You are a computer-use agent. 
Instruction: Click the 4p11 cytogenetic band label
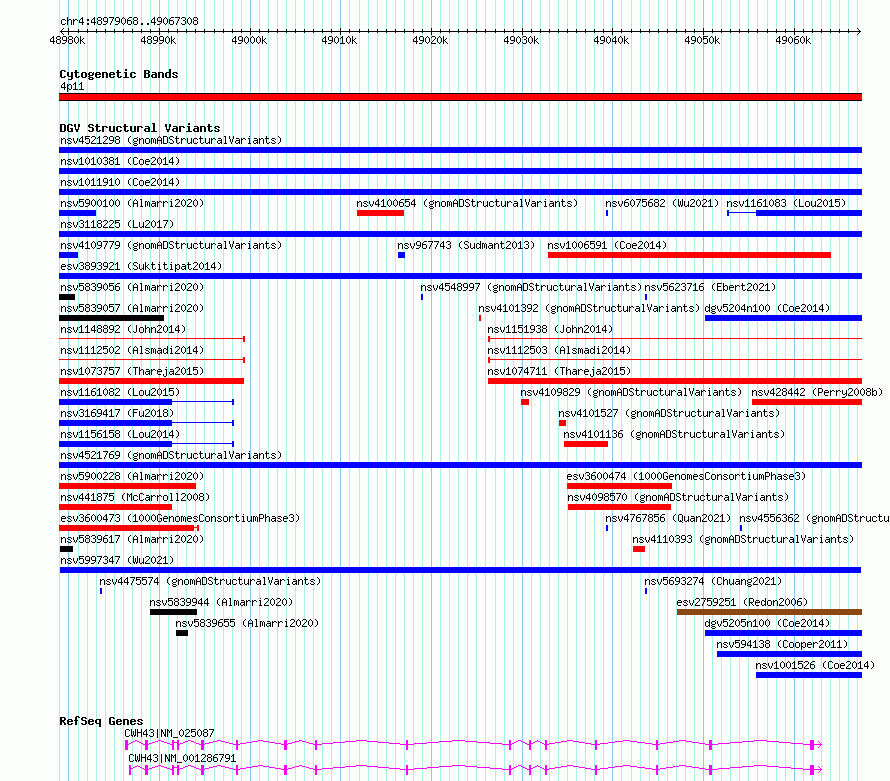pos(72,86)
